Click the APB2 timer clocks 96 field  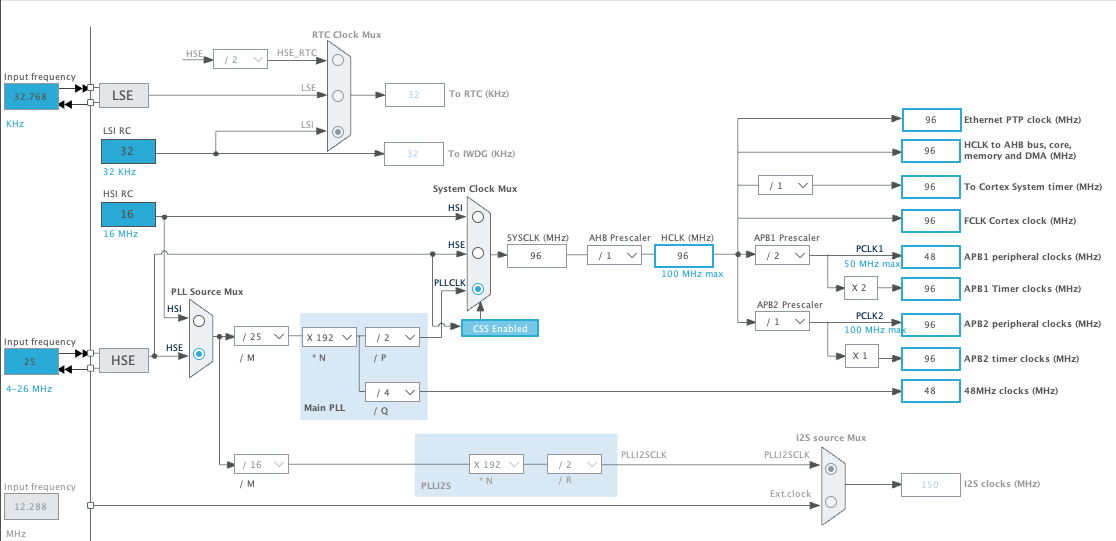[930, 358]
